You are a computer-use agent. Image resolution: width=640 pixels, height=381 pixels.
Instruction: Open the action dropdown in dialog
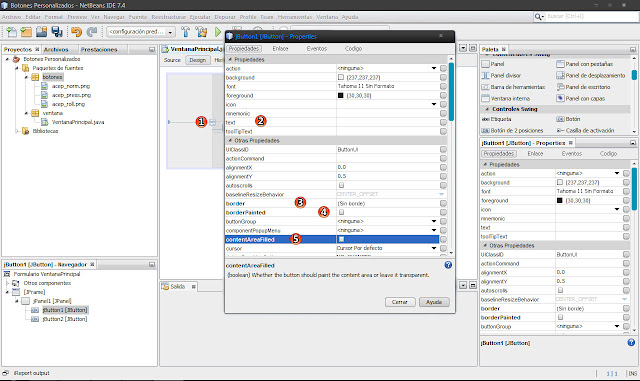[x=434, y=68]
